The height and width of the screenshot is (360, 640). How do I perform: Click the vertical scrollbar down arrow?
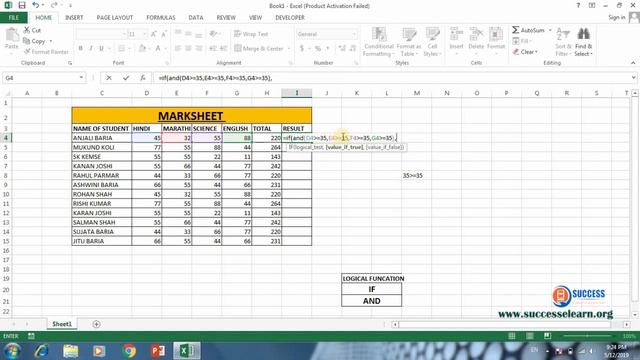point(635,315)
